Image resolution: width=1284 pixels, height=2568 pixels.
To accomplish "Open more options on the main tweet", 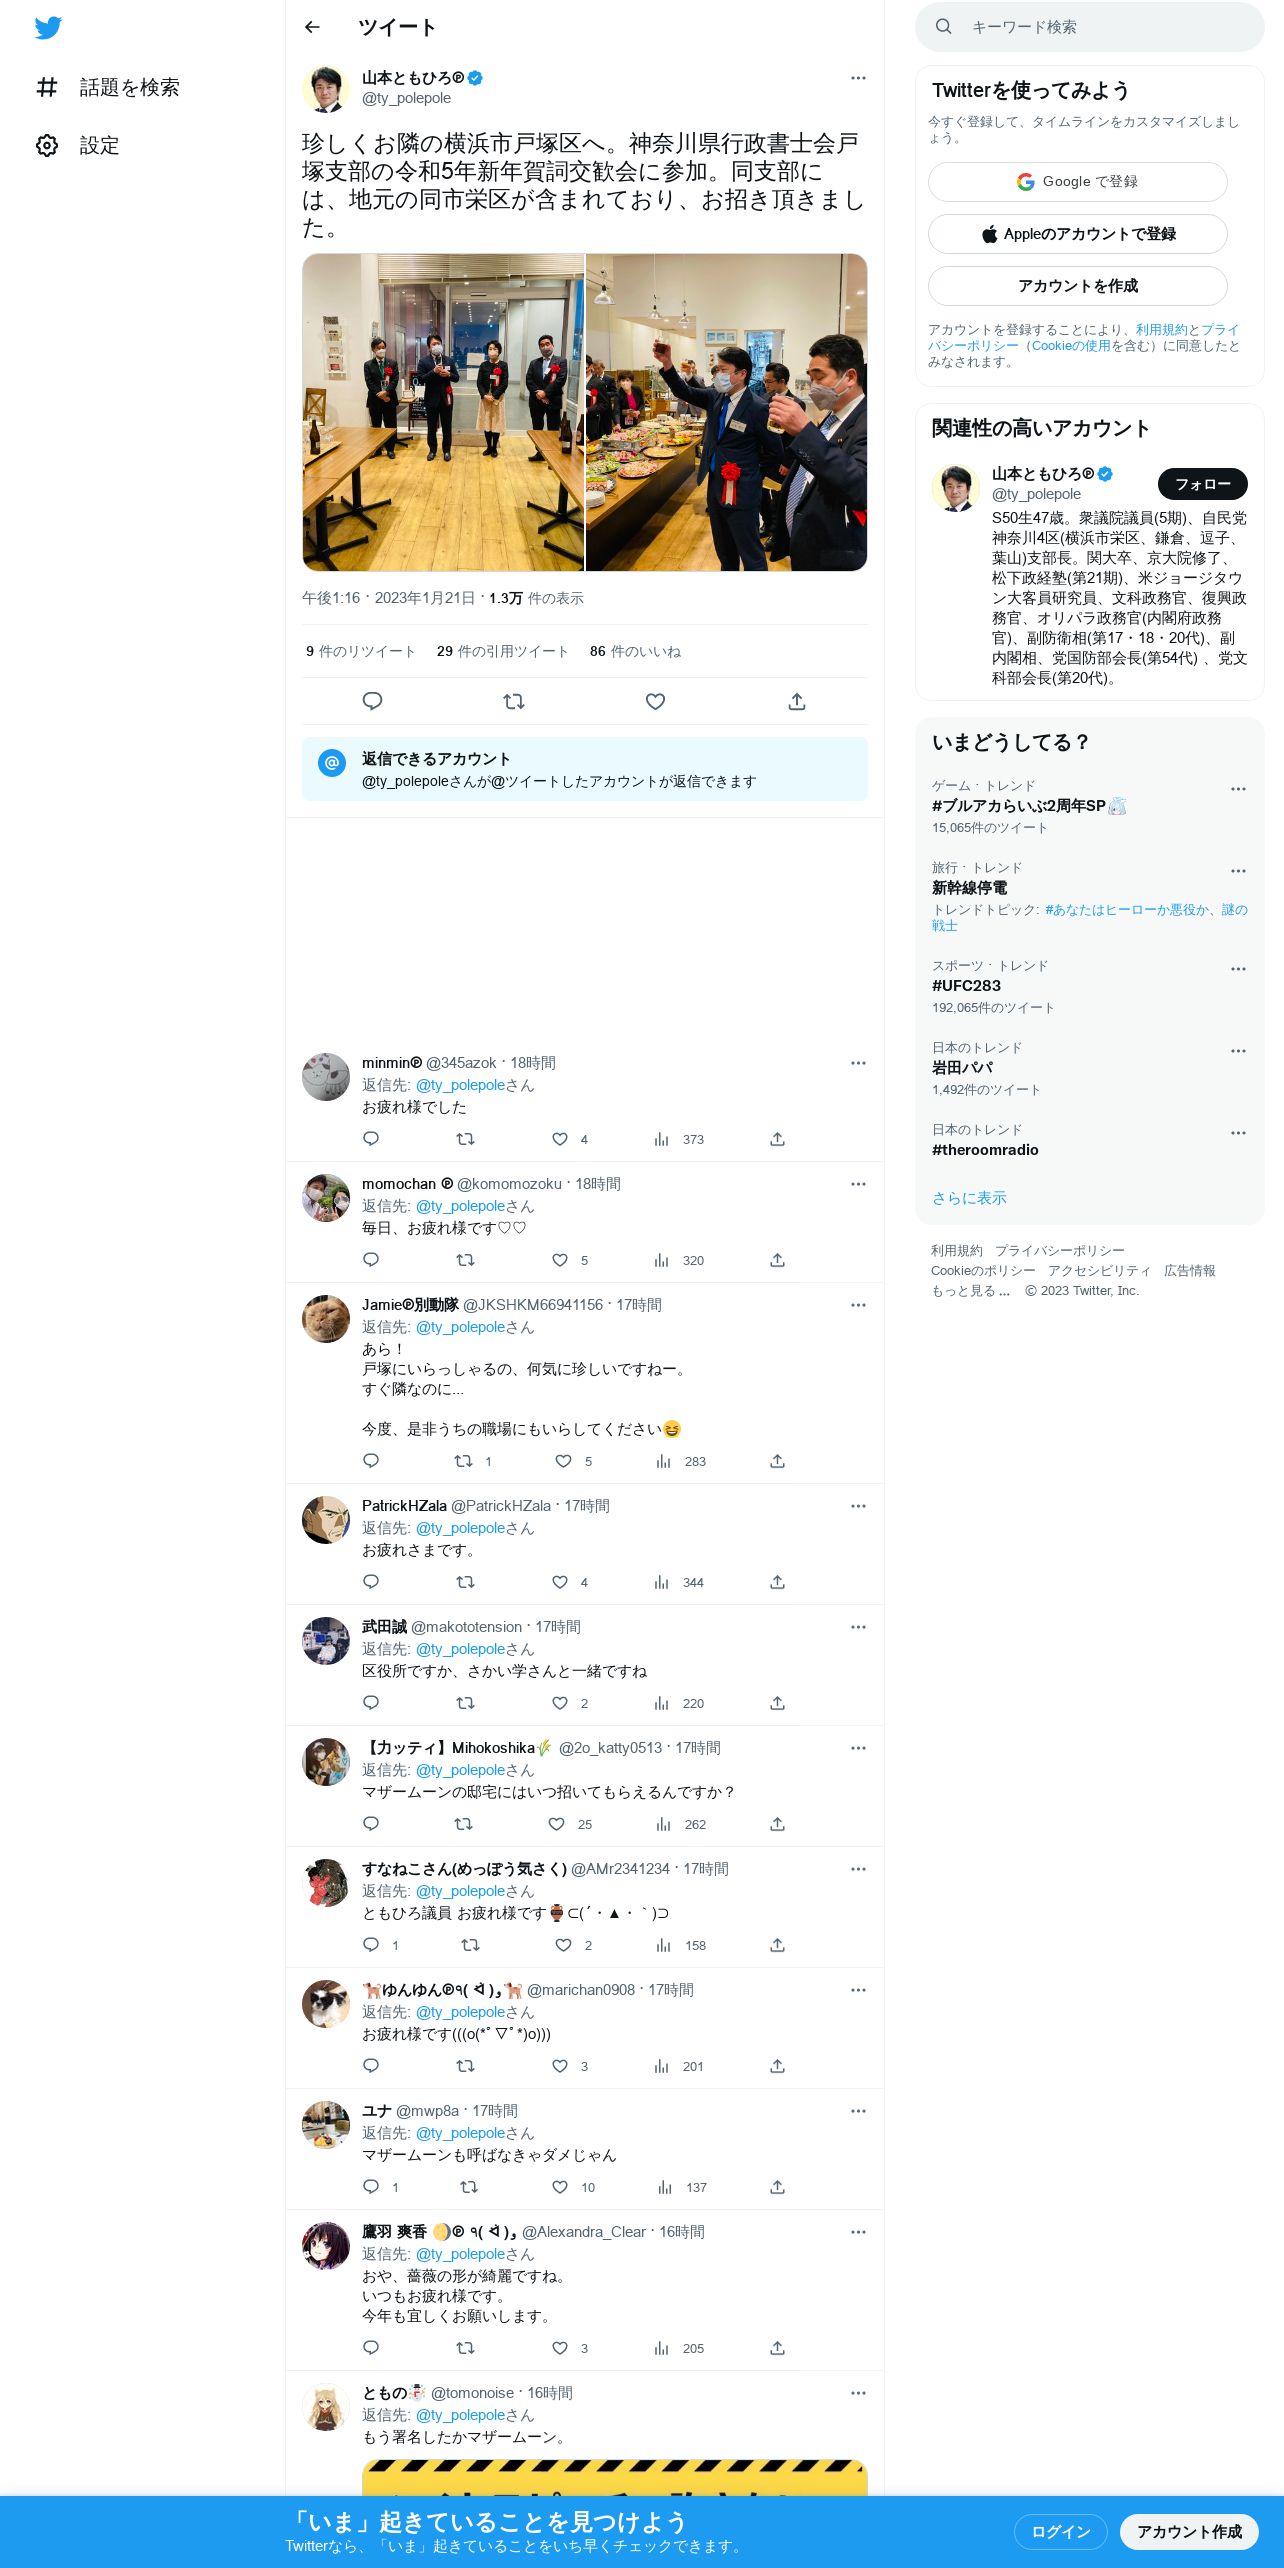I will coord(858,78).
